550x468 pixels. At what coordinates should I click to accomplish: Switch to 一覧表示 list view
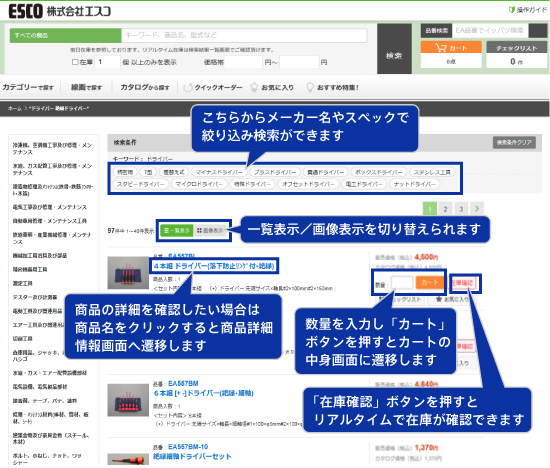tap(177, 230)
